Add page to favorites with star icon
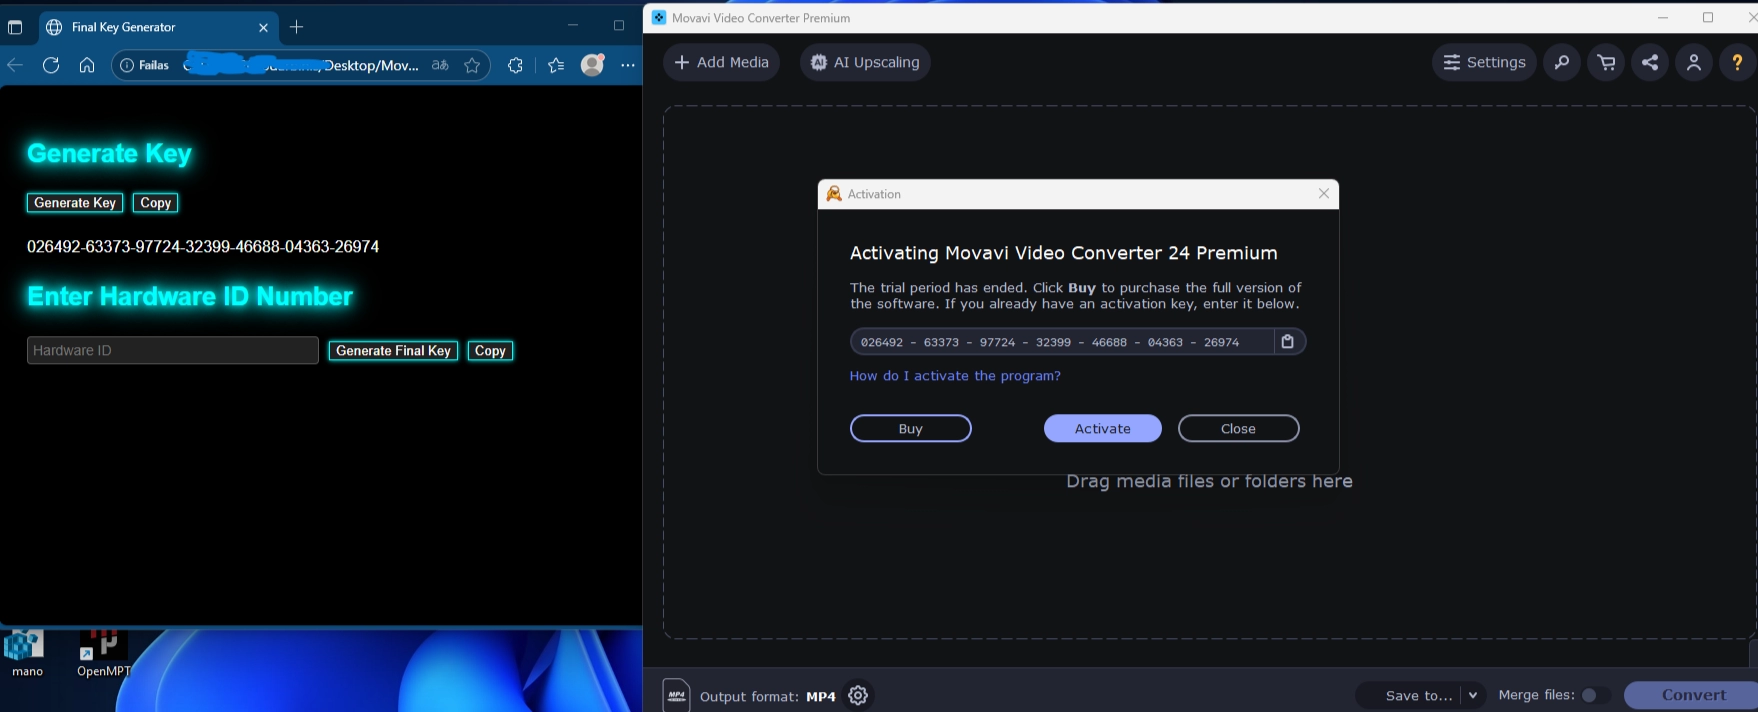This screenshot has height=712, width=1758. click(472, 65)
